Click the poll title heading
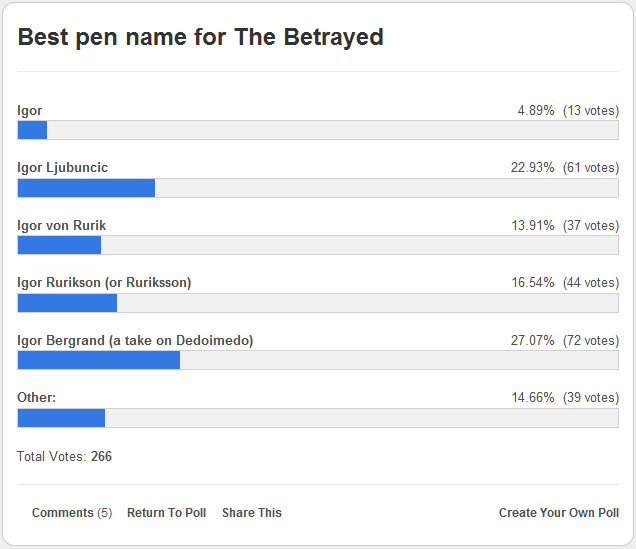 point(201,38)
